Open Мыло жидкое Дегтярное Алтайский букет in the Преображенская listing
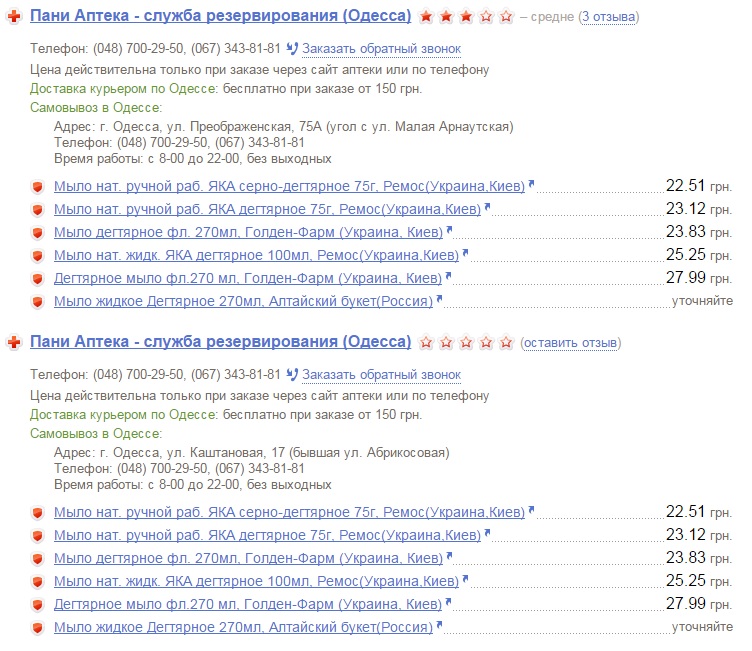 tap(243, 301)
